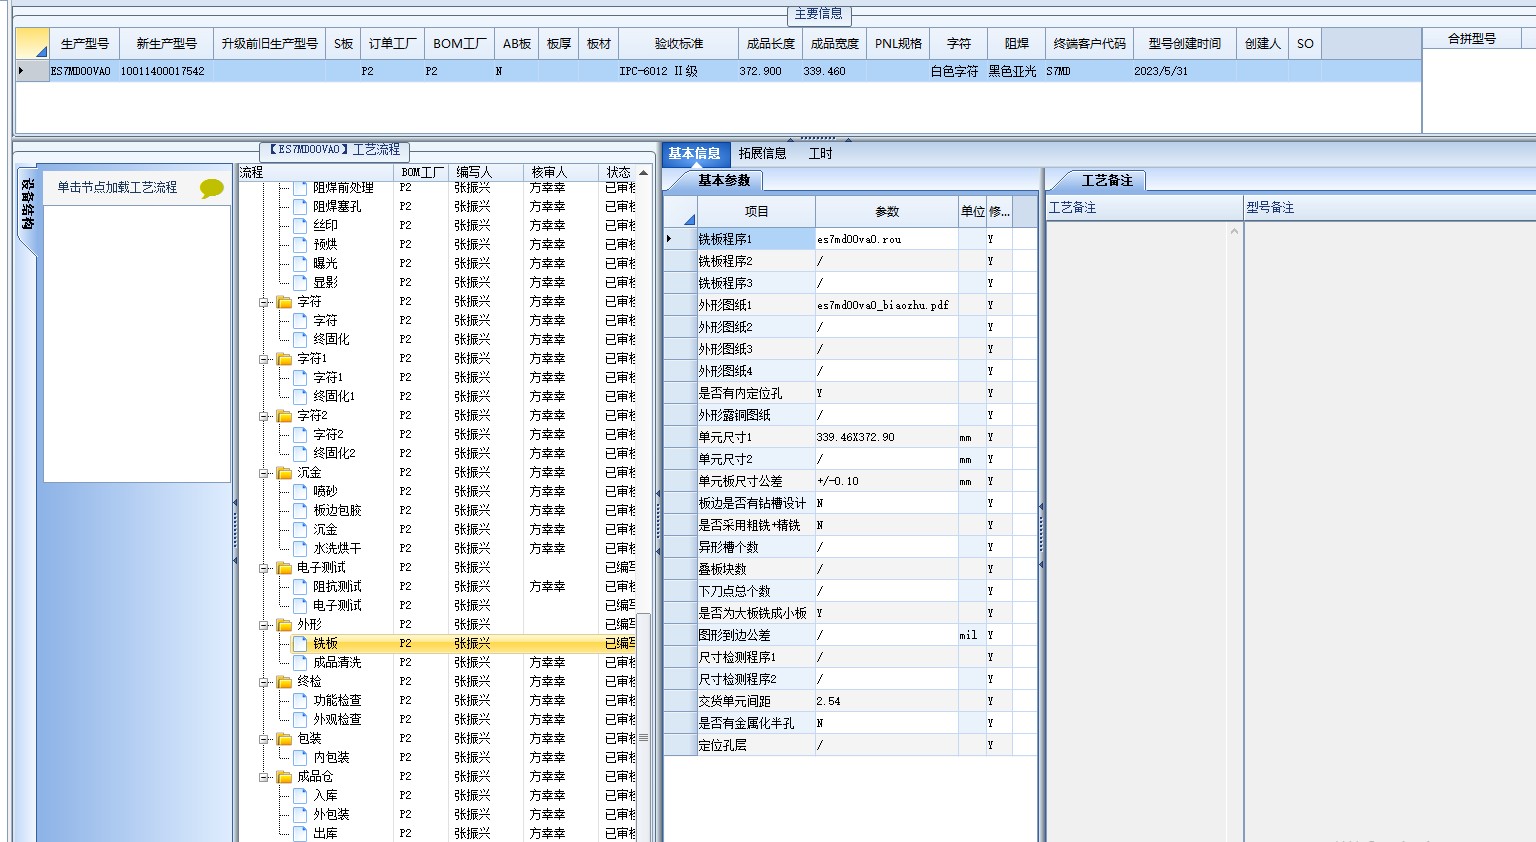Click the 成品清洗 document icon
The height and width of the screenshot is (842, 1536).
pyautogui.click(x=300, y=663)
